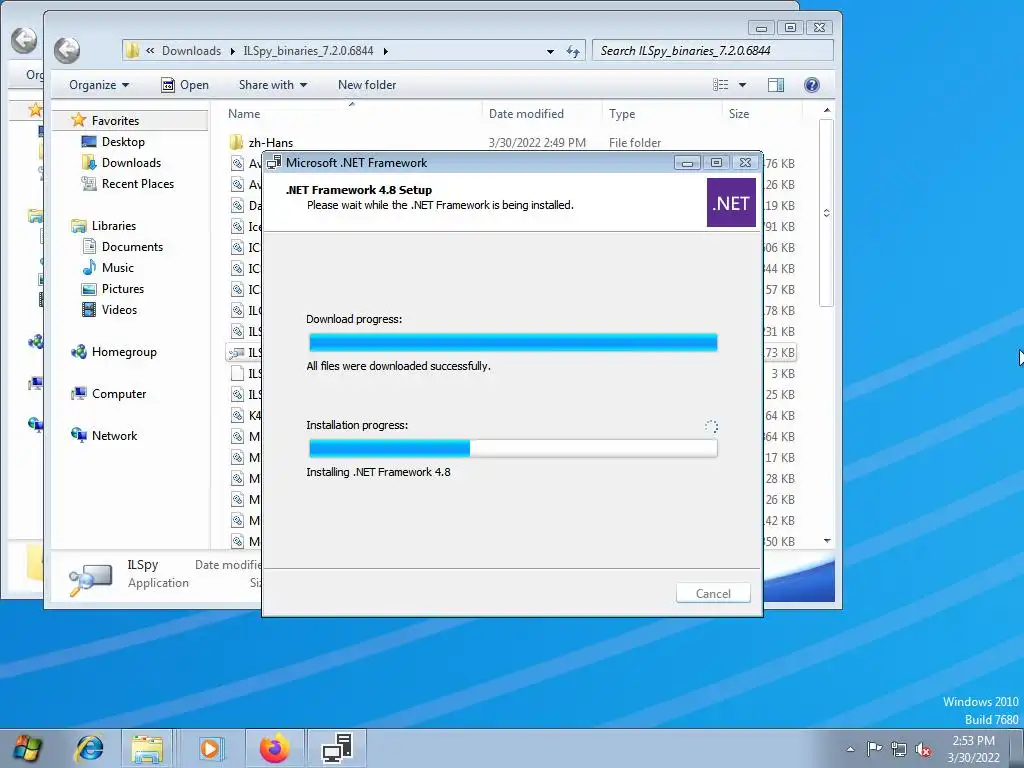
Task: Open Downloads in the Favorites list
Action: (x=131, y=163)
